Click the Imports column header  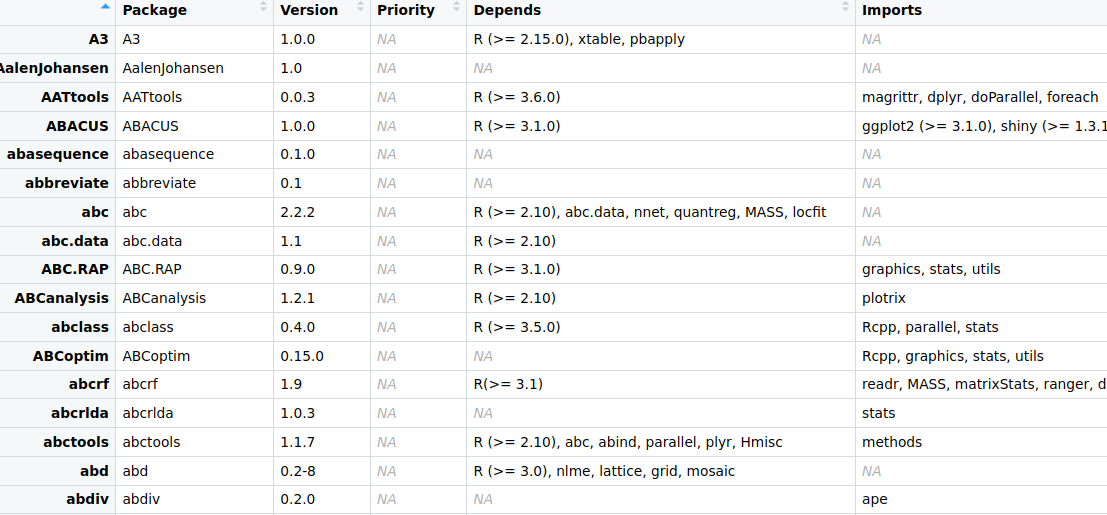[981, 11]
